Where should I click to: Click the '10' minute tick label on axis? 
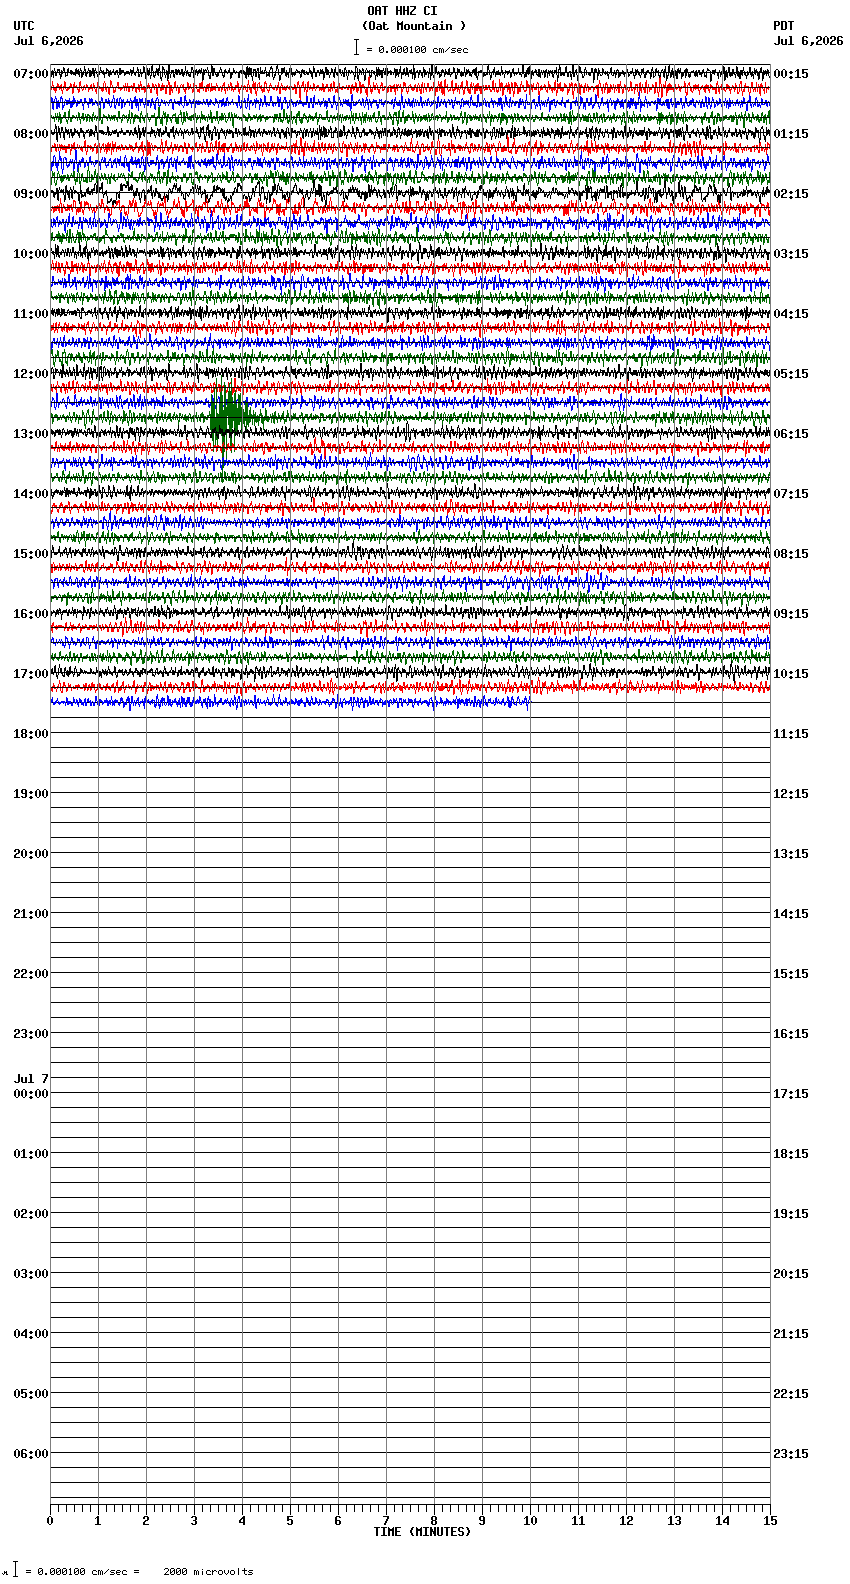click(x=530, y=1521)
